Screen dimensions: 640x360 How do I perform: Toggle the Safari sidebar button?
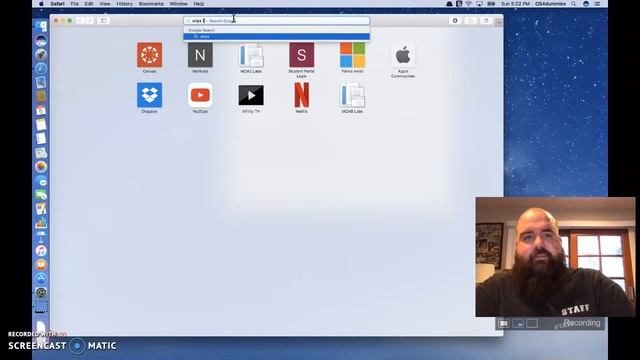click(x=104, y=20)
